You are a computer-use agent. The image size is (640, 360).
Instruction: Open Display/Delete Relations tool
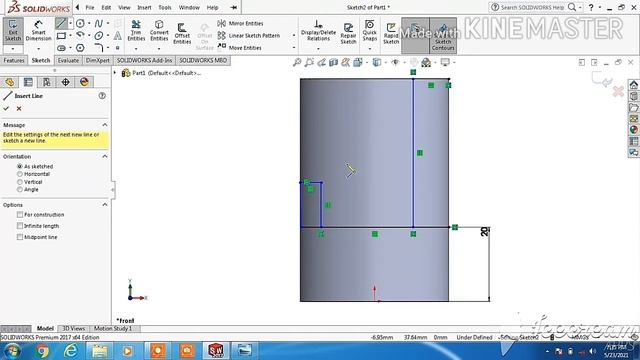(318, 31)
